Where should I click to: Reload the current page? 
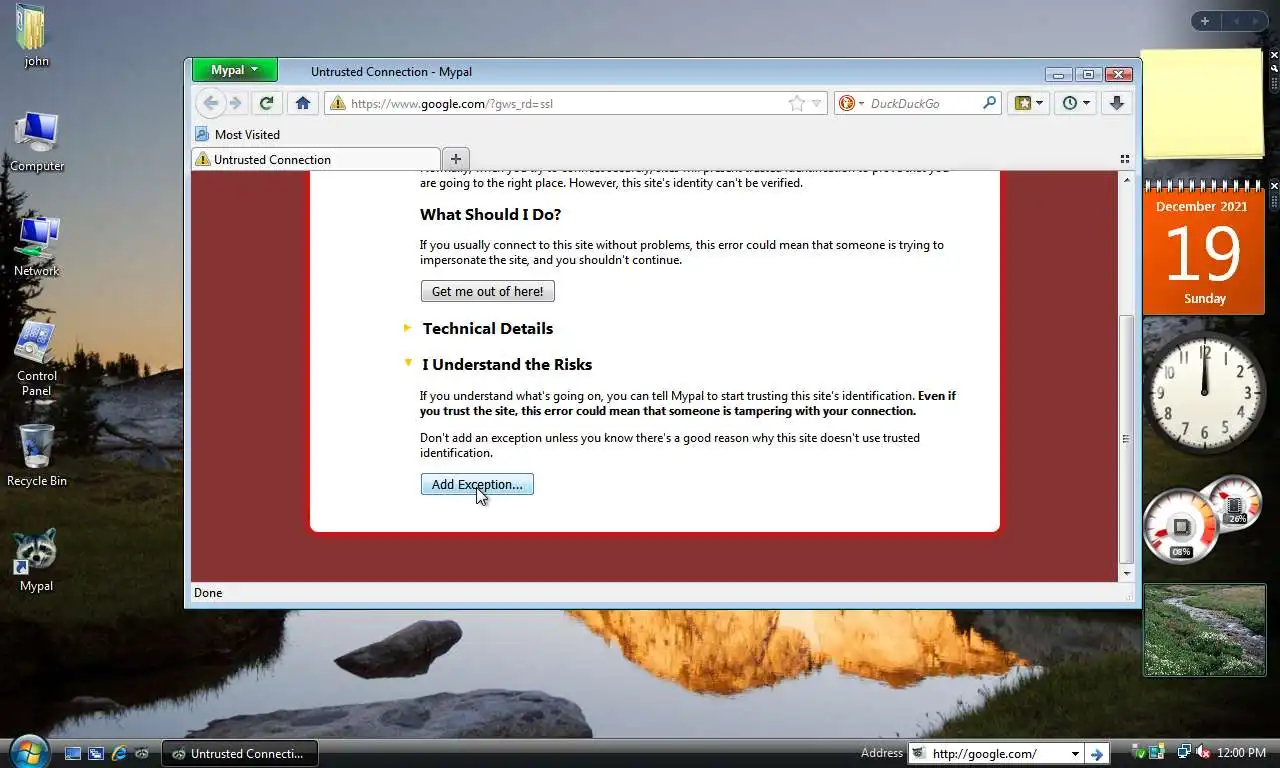266,103
